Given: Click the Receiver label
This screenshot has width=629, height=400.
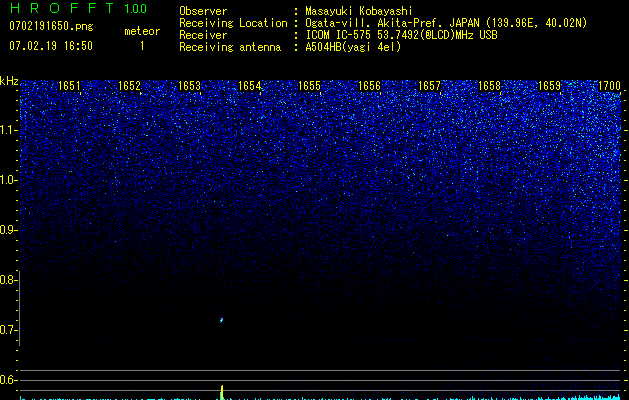Looking at the screenshot, I should coord(203,35).
